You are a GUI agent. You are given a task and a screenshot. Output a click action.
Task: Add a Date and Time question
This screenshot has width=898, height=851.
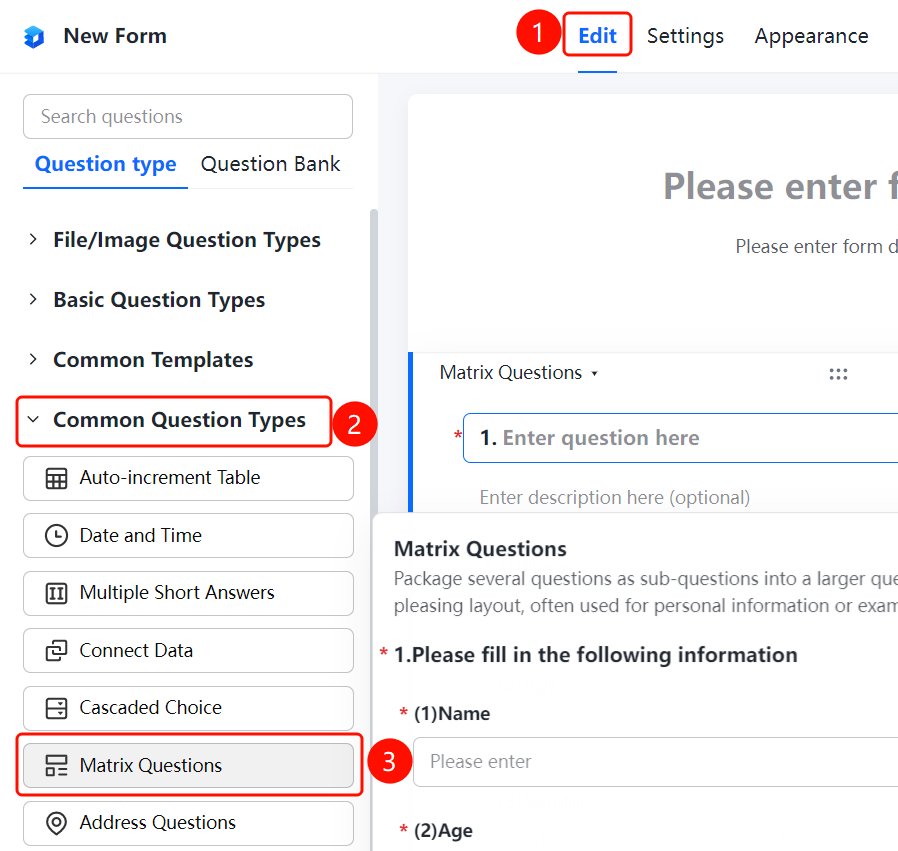[x=188, y=535]
